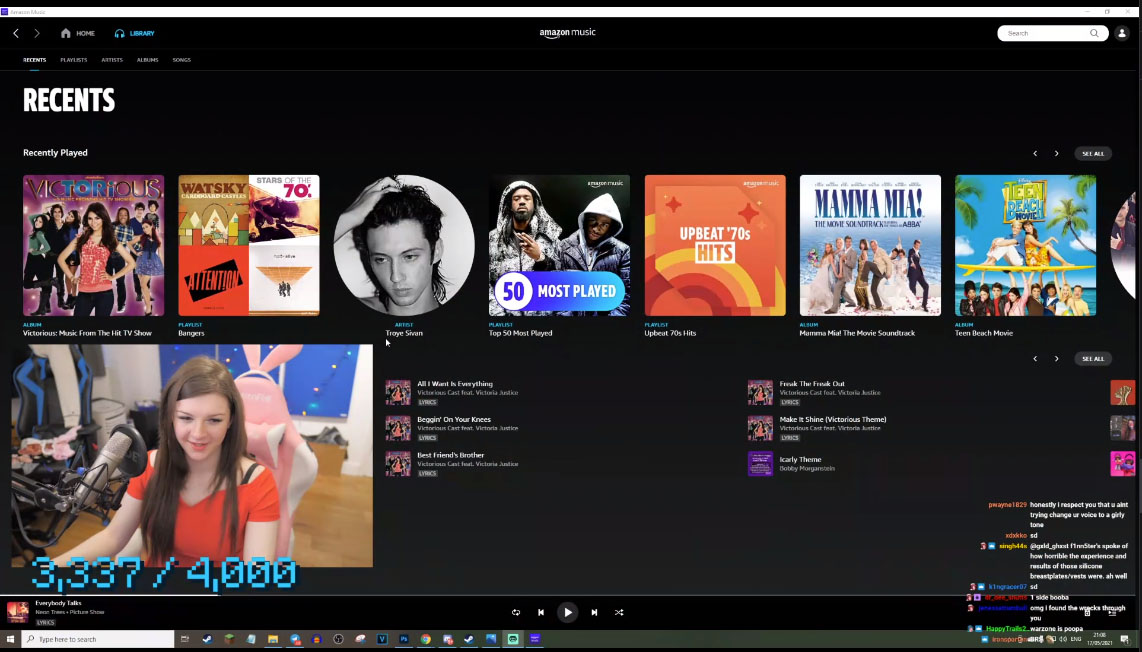The height and width of the screenshot is (652, 1142).
Task: Click the Home label in the header
Action: point(85,34)
